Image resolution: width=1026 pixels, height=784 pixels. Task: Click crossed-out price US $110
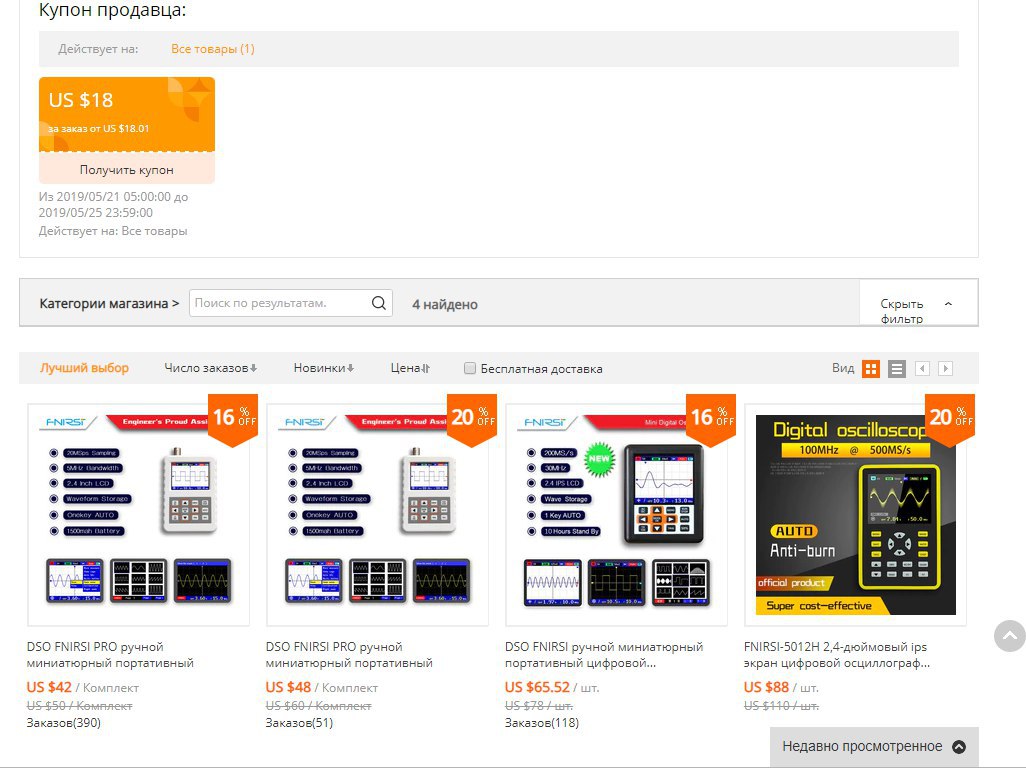pyautogui.click(x=781, y=705)
